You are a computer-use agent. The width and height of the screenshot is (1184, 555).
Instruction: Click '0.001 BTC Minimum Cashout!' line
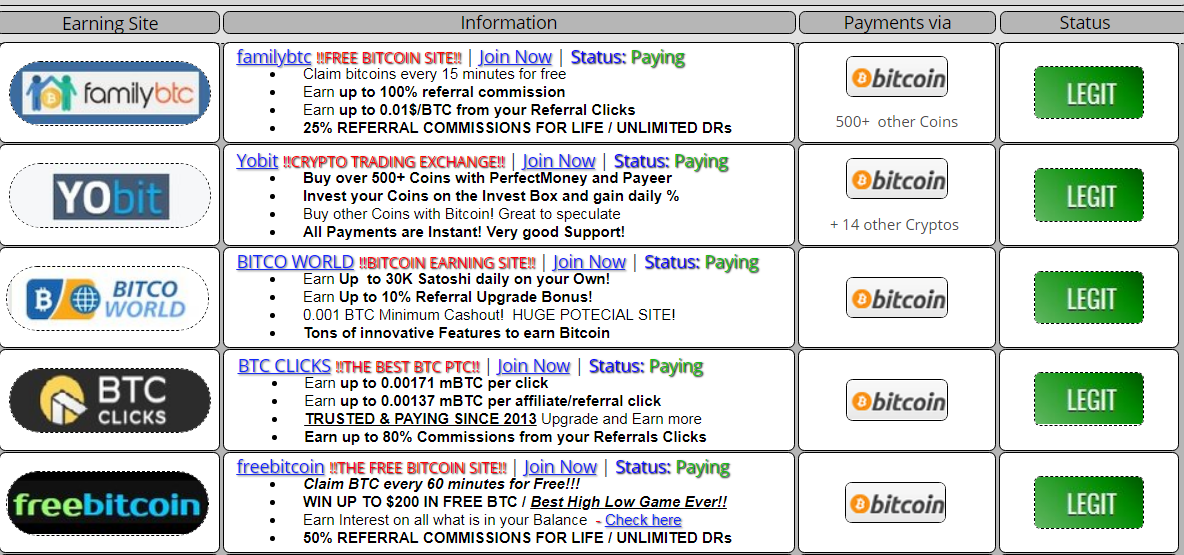tap(489, 315)
